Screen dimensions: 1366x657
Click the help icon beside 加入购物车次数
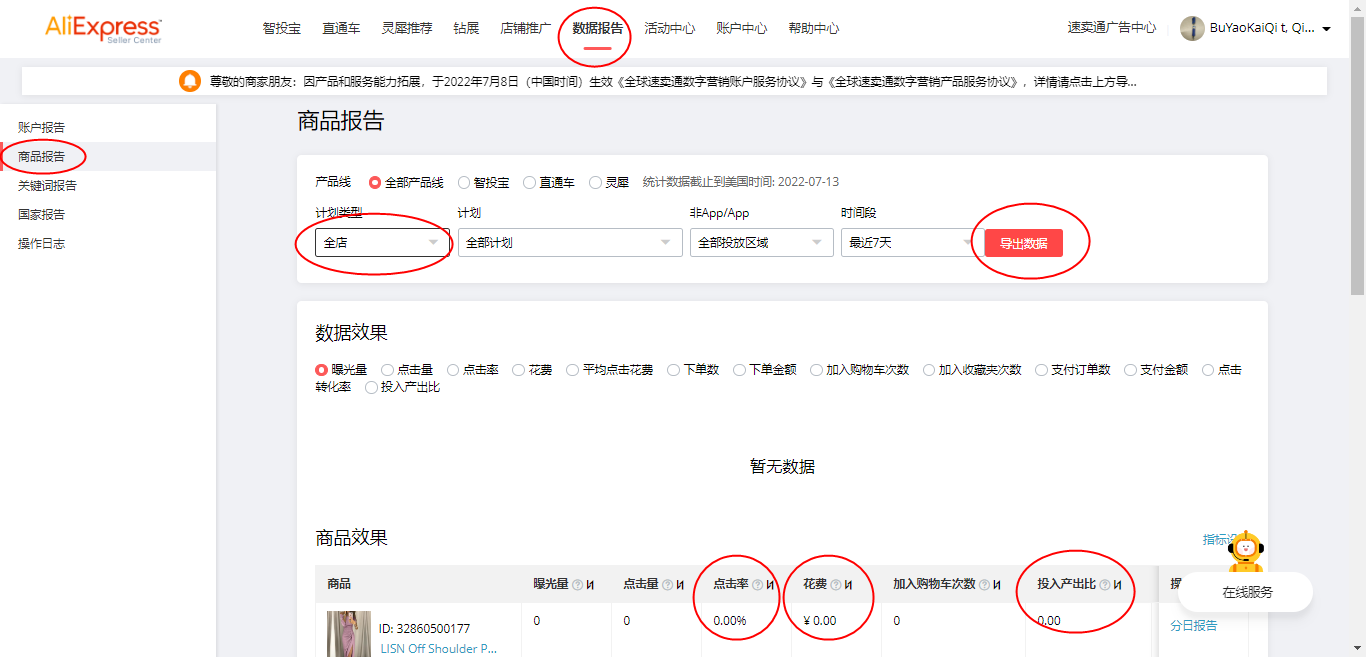point(985,585)
